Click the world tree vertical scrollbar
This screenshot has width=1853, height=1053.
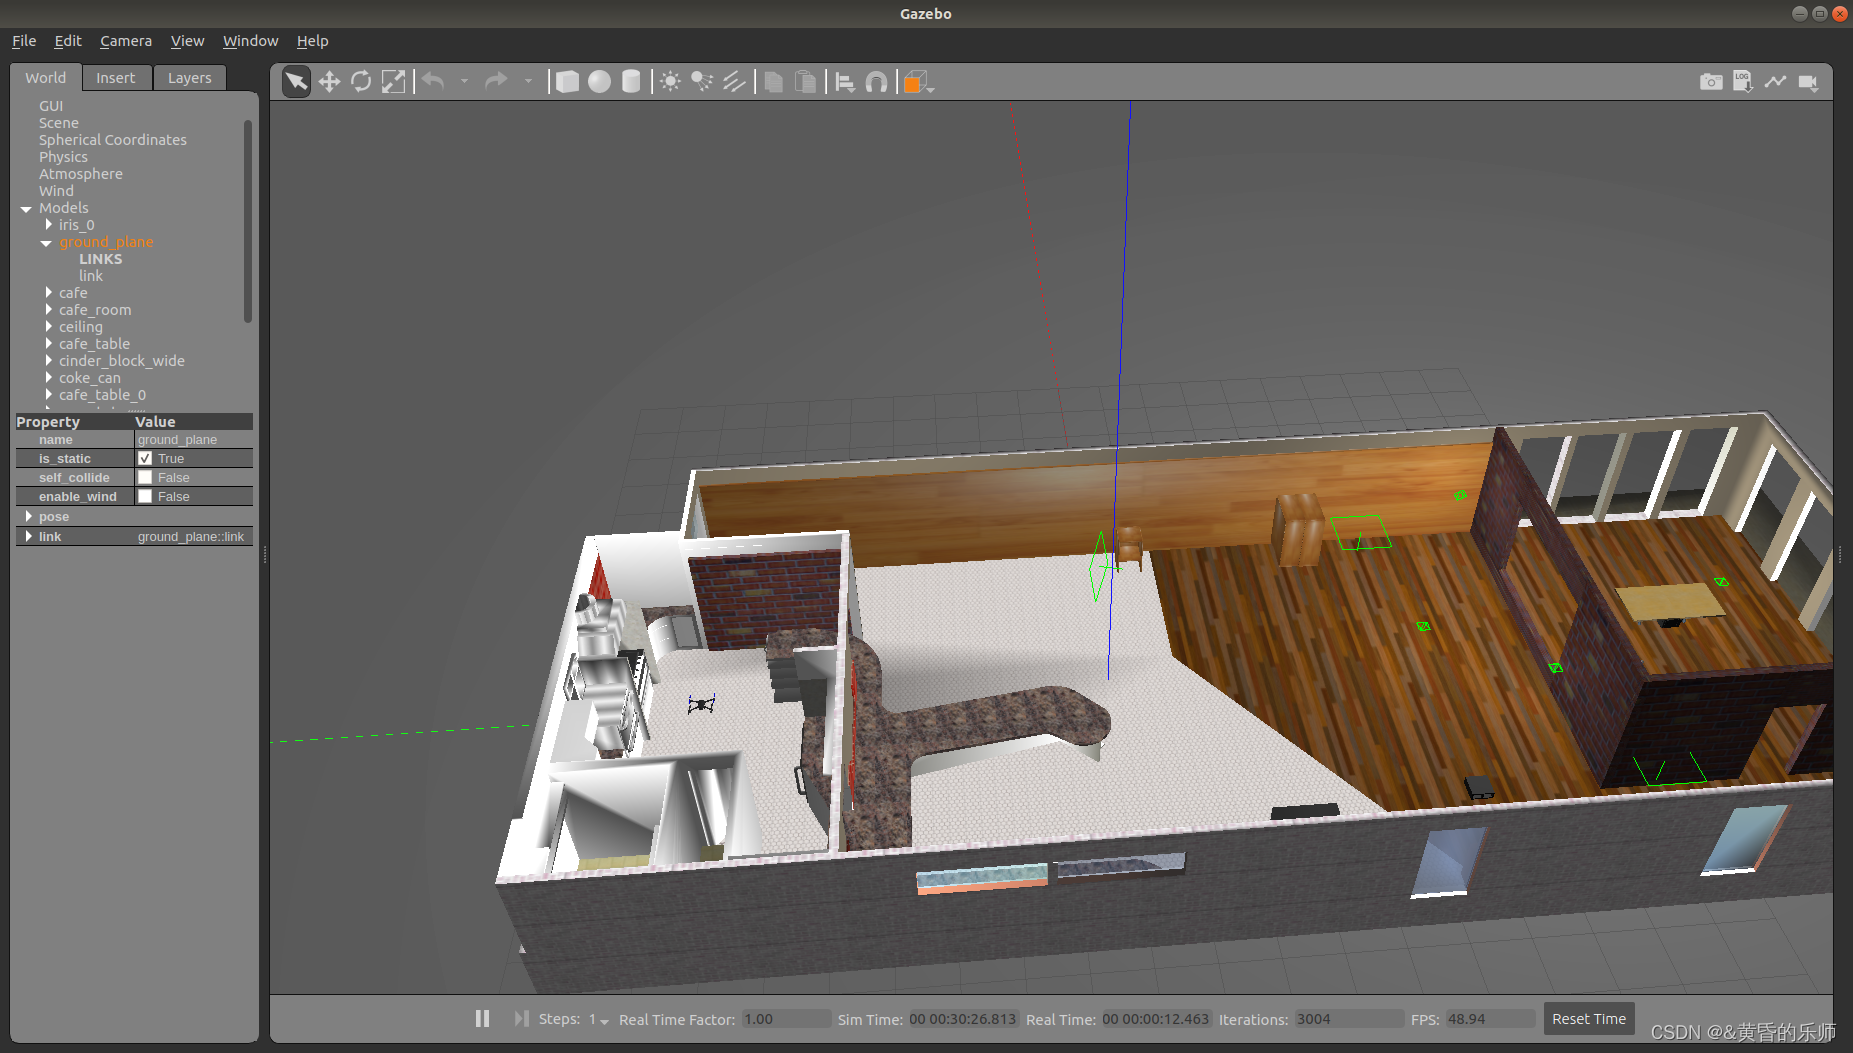(x=247, y=221)
